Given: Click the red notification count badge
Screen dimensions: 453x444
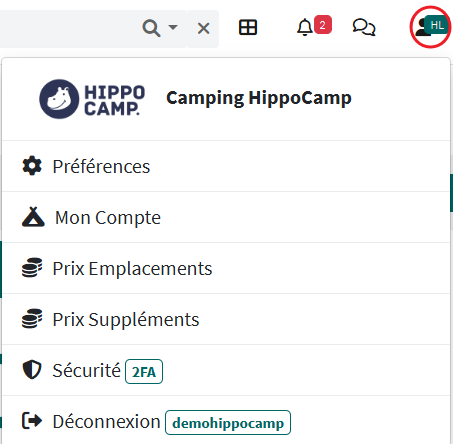Looking at the screenshot, I should click(x=322, y=25).
